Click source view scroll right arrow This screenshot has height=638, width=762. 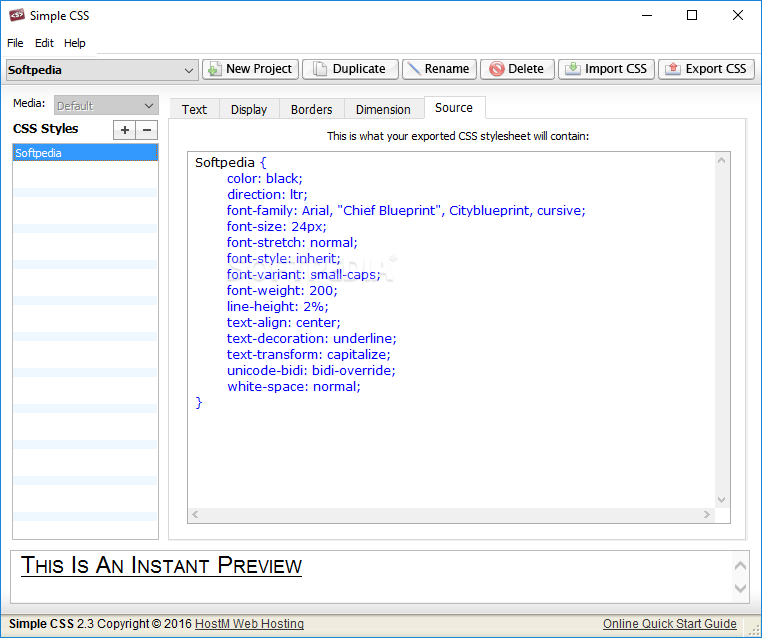(x=707, y=514)
